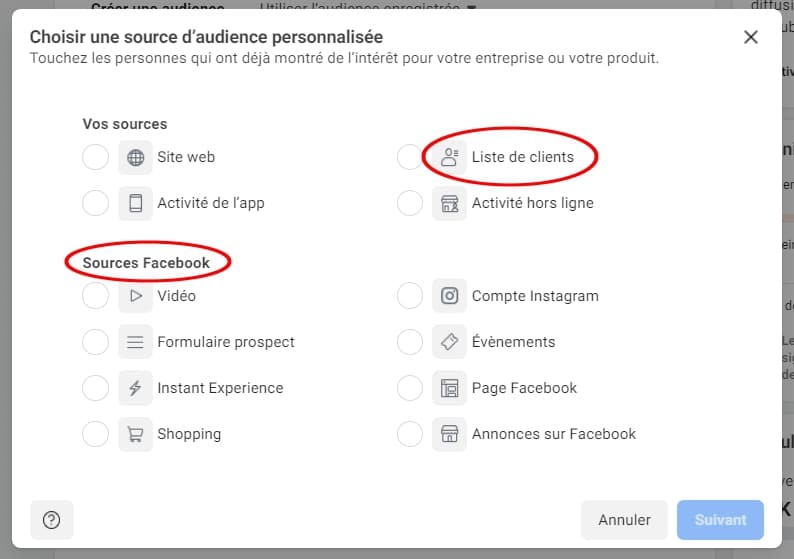Click the lightning icon for Instant Experience
This screenshot has height=559, width=794.
tap(135, 388)
